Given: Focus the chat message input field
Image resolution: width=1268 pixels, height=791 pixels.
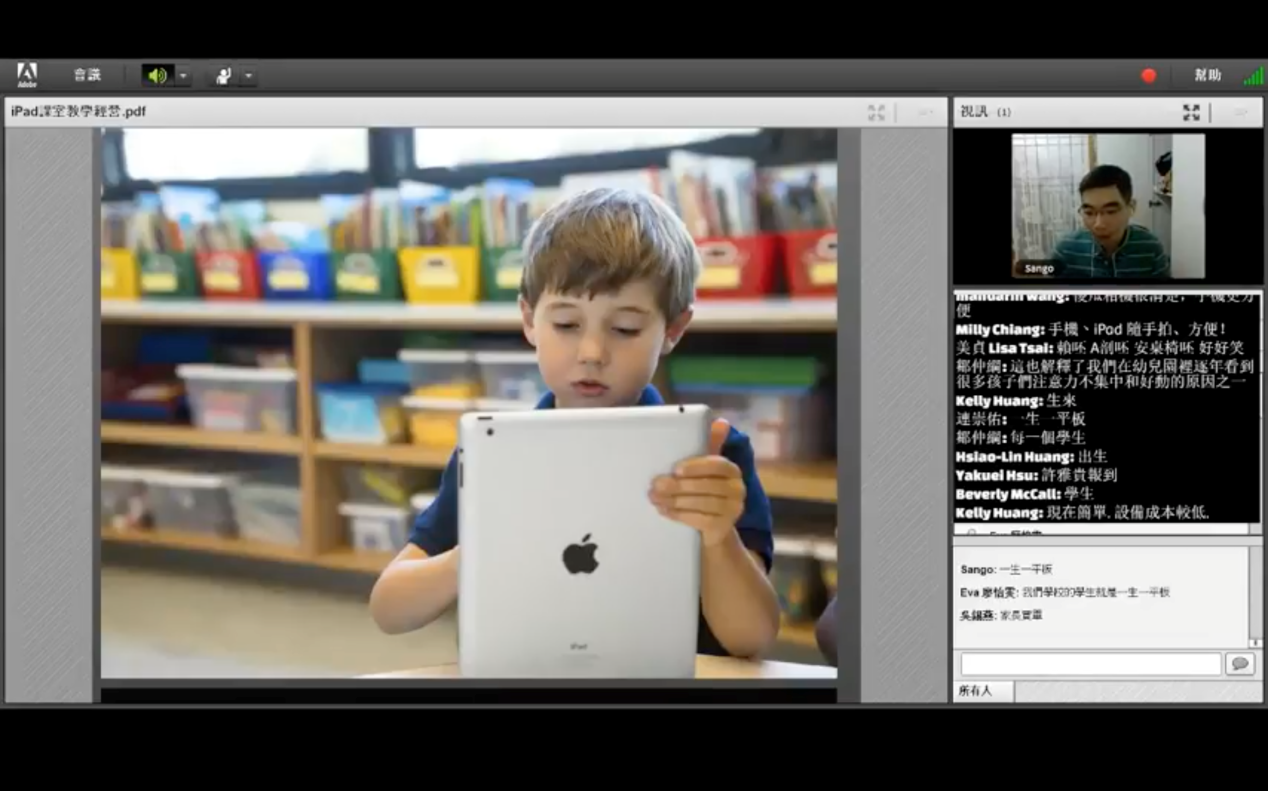Looking at the screenshot, I should point(1091,664).
